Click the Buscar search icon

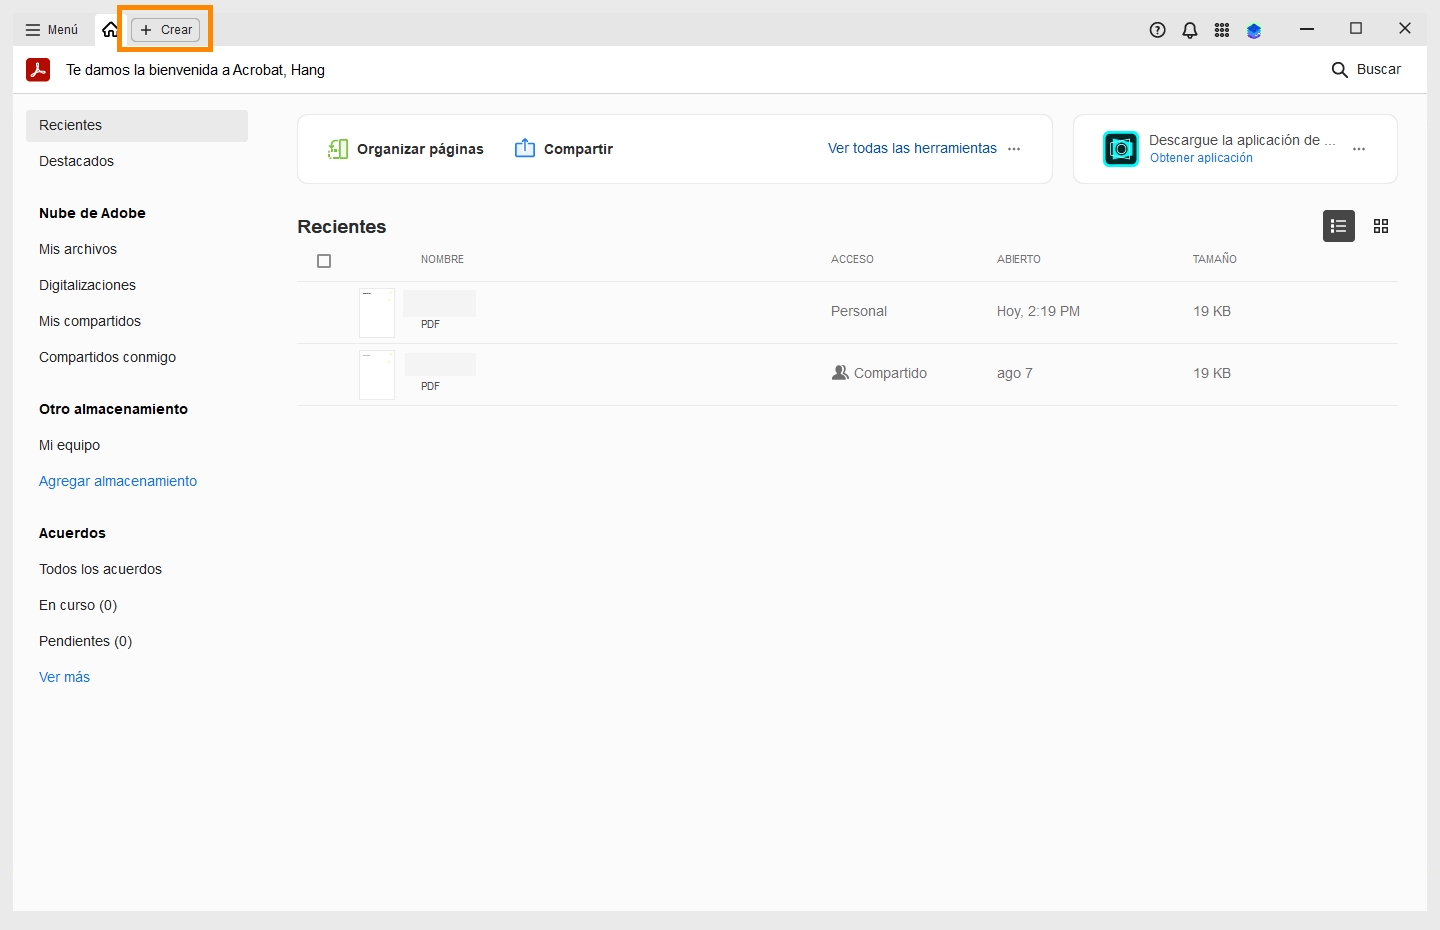point(1340,70)
